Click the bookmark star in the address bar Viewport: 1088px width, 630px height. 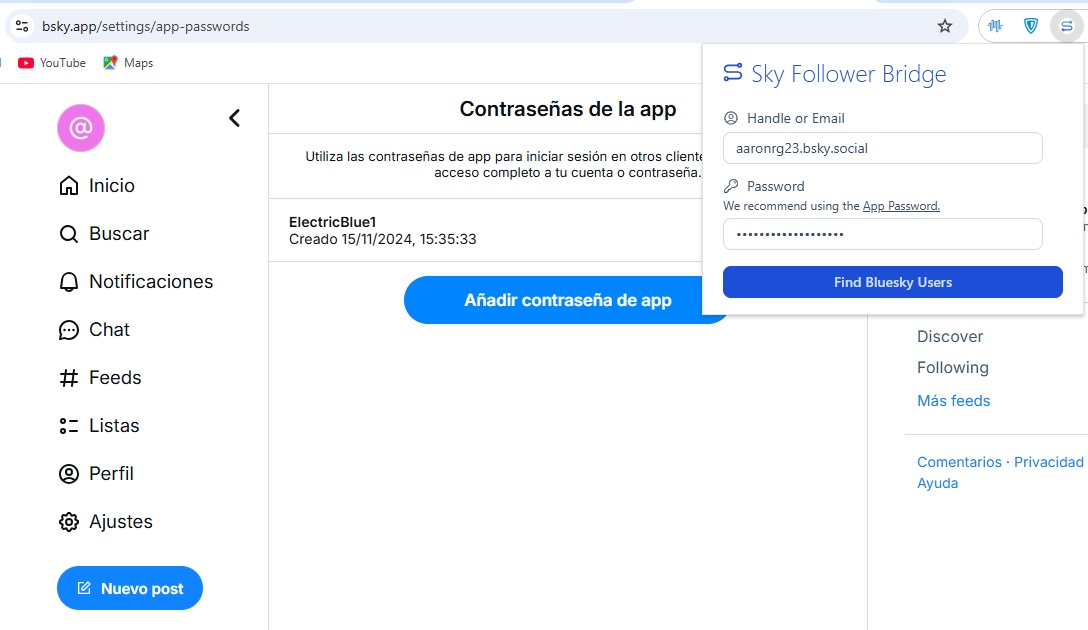944,26
